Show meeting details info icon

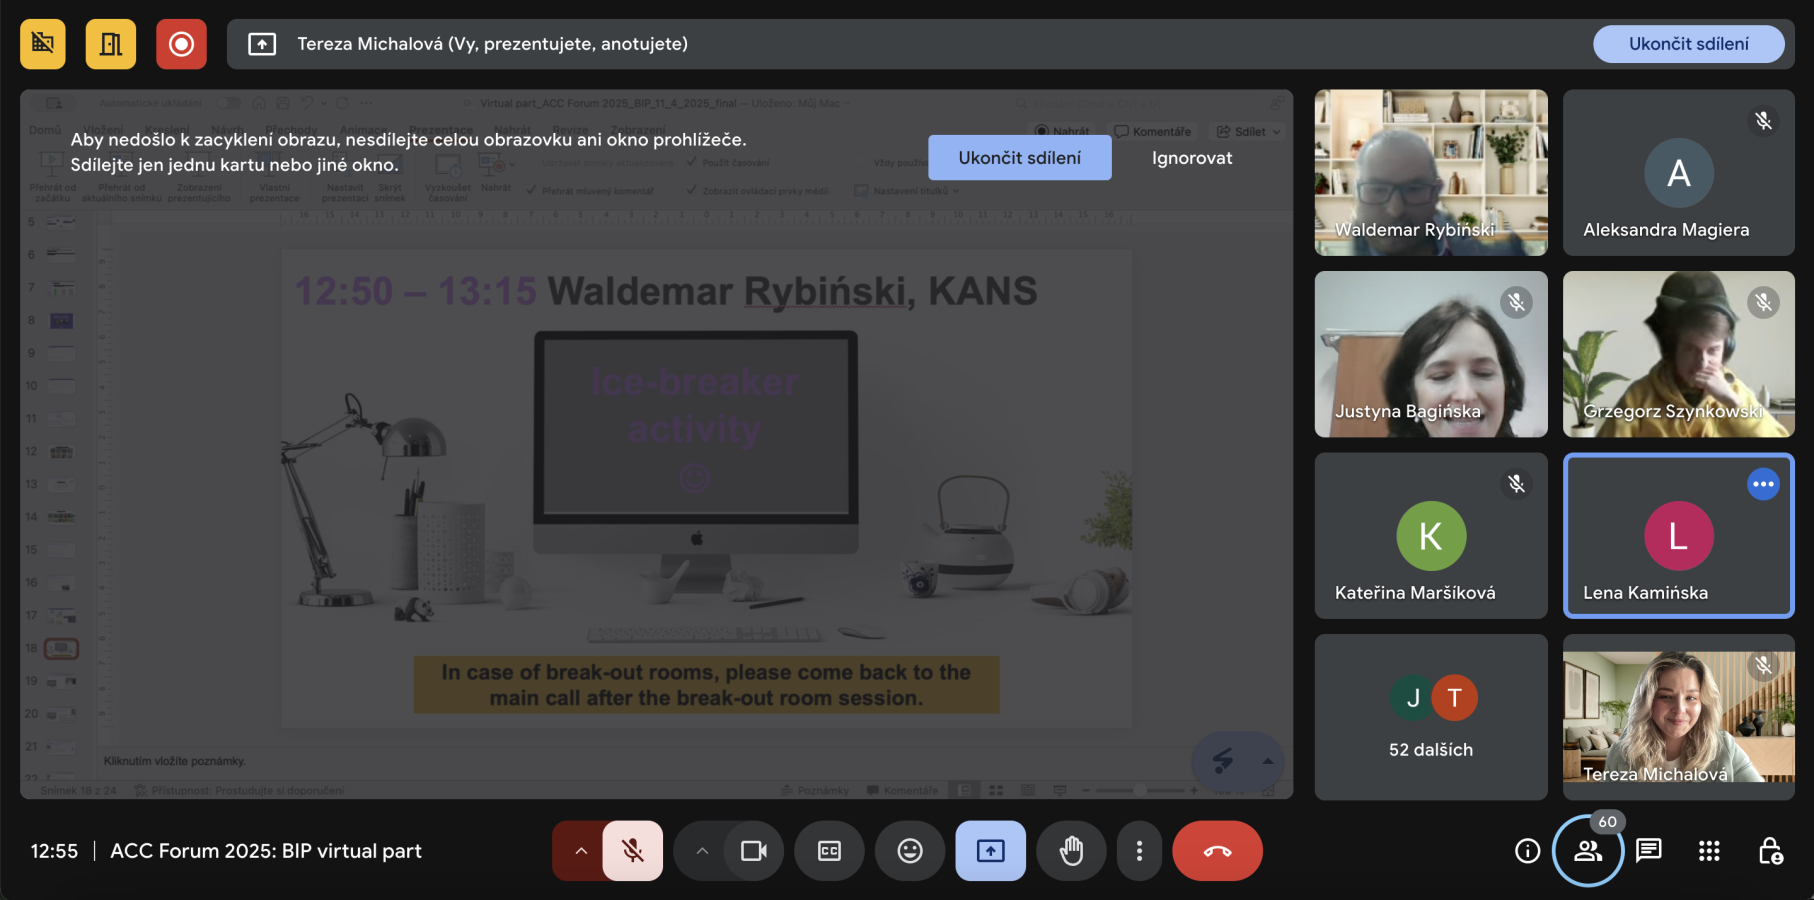(1527, 851)
